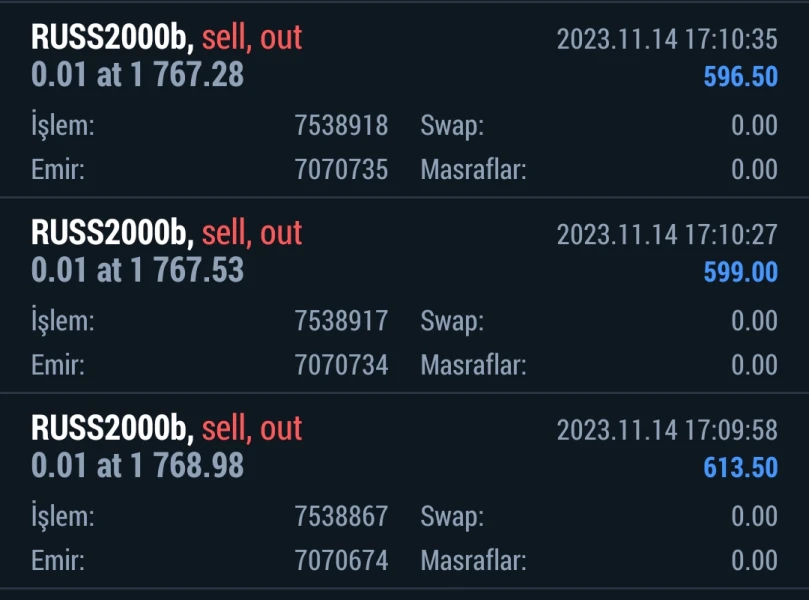809x600 pixels.
Task: Open the RUSS2000b deal closed at 1 767.28
Action: coord(137,76)
